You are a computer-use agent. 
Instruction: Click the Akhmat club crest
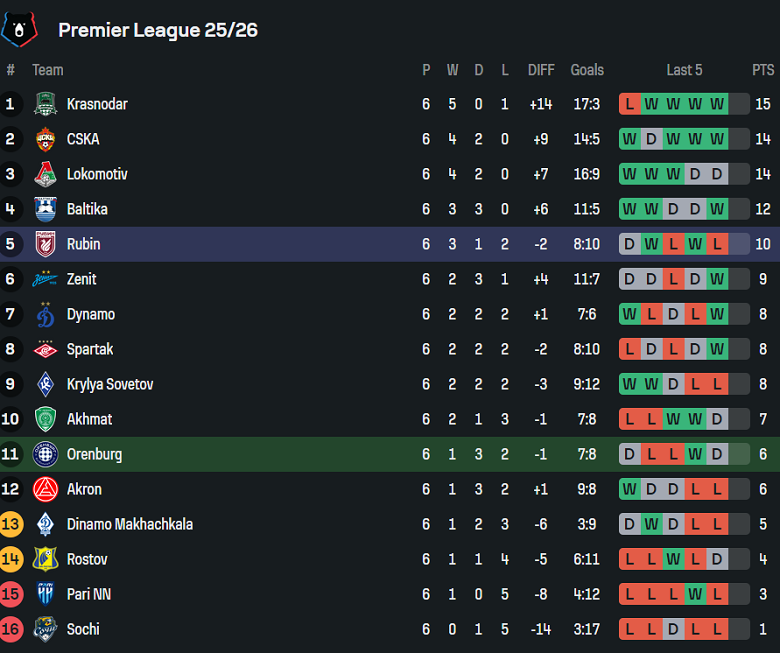tap(45, 419)
